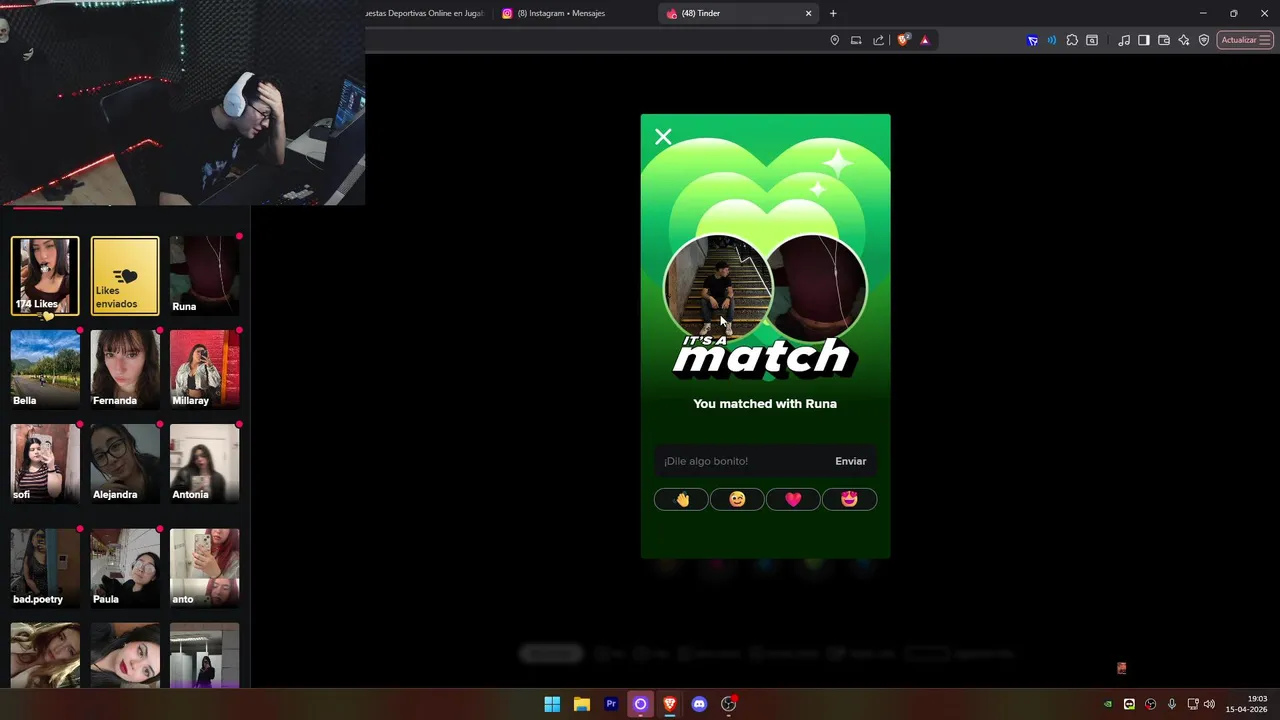Open the clock showing 19:03
This screenshot has height=720, width=1280.
(1247, 704)
